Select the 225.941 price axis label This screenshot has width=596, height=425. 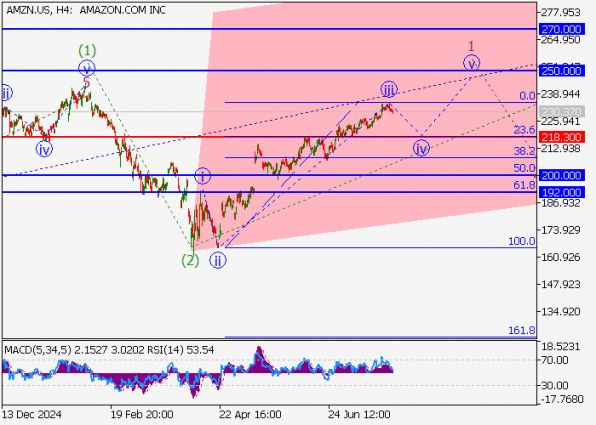click(x=561, y=121)
